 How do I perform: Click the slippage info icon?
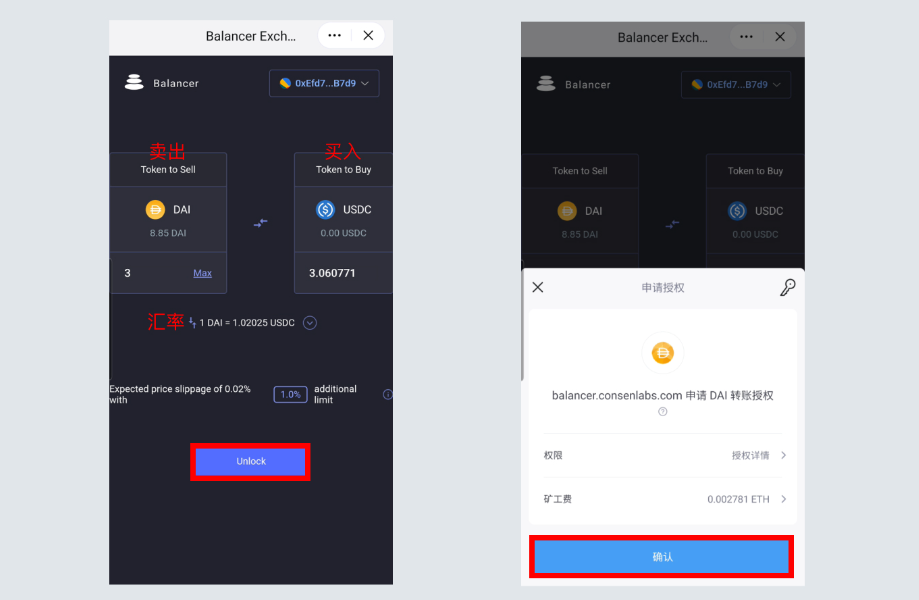pos(387,394)
